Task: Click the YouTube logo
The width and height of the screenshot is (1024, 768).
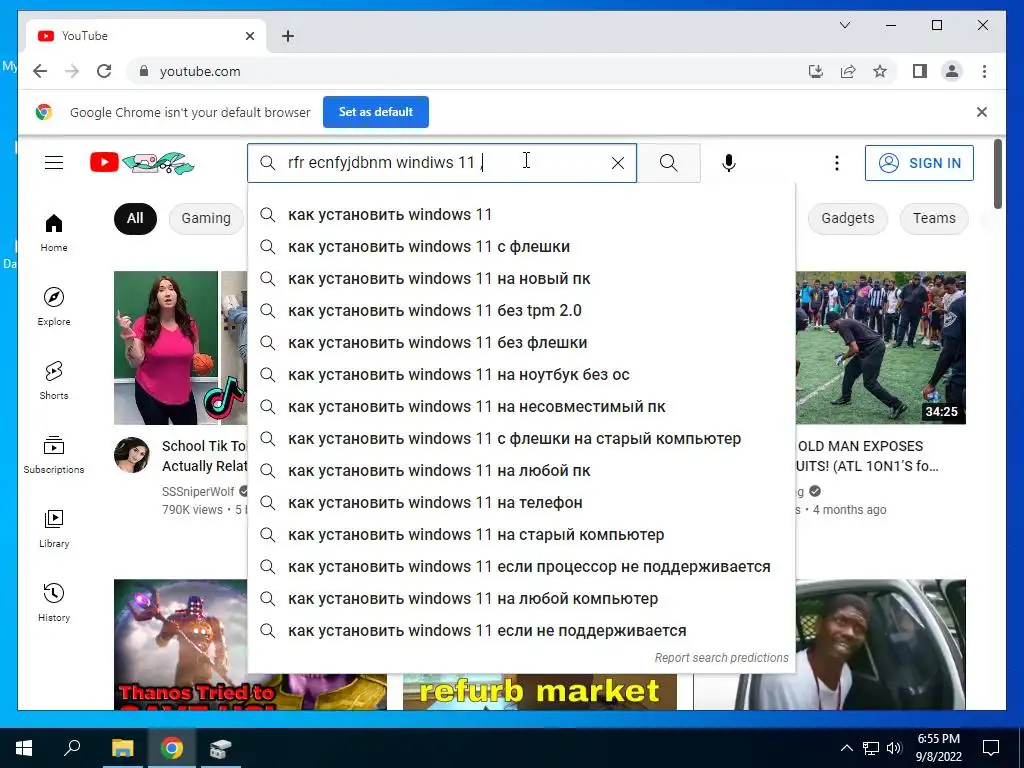Action: (x=142, y=163)
